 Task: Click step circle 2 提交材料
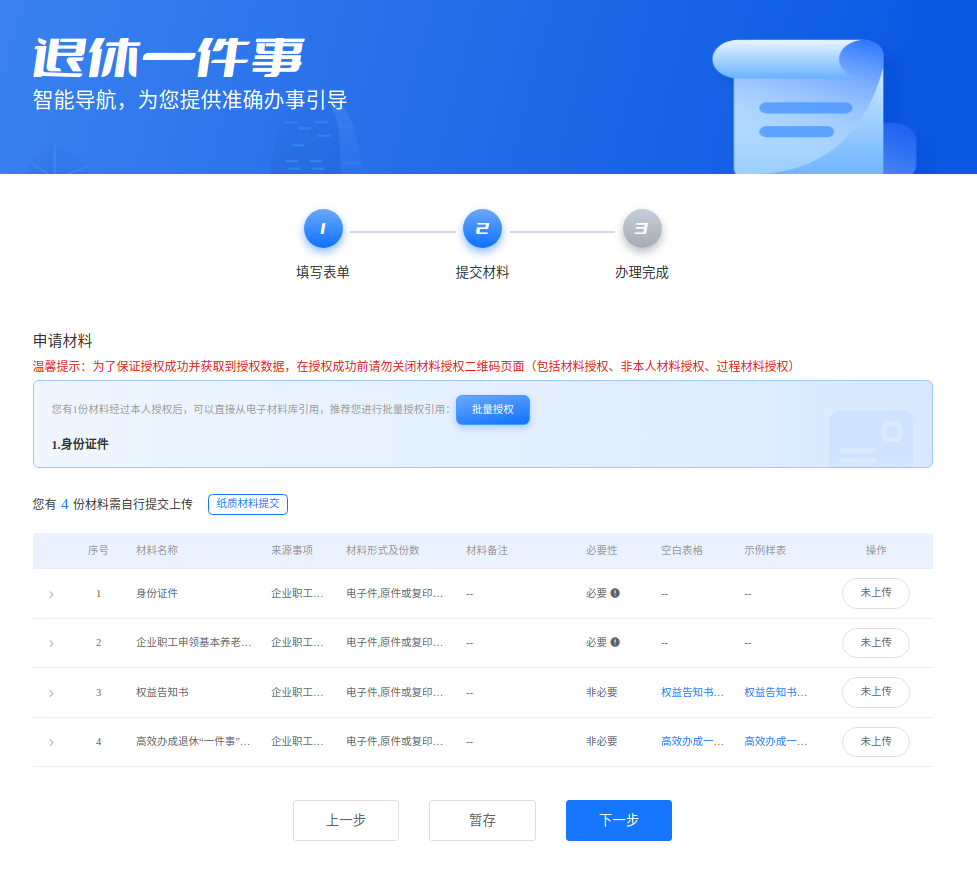pyautogui.click(x=482, y=228)
